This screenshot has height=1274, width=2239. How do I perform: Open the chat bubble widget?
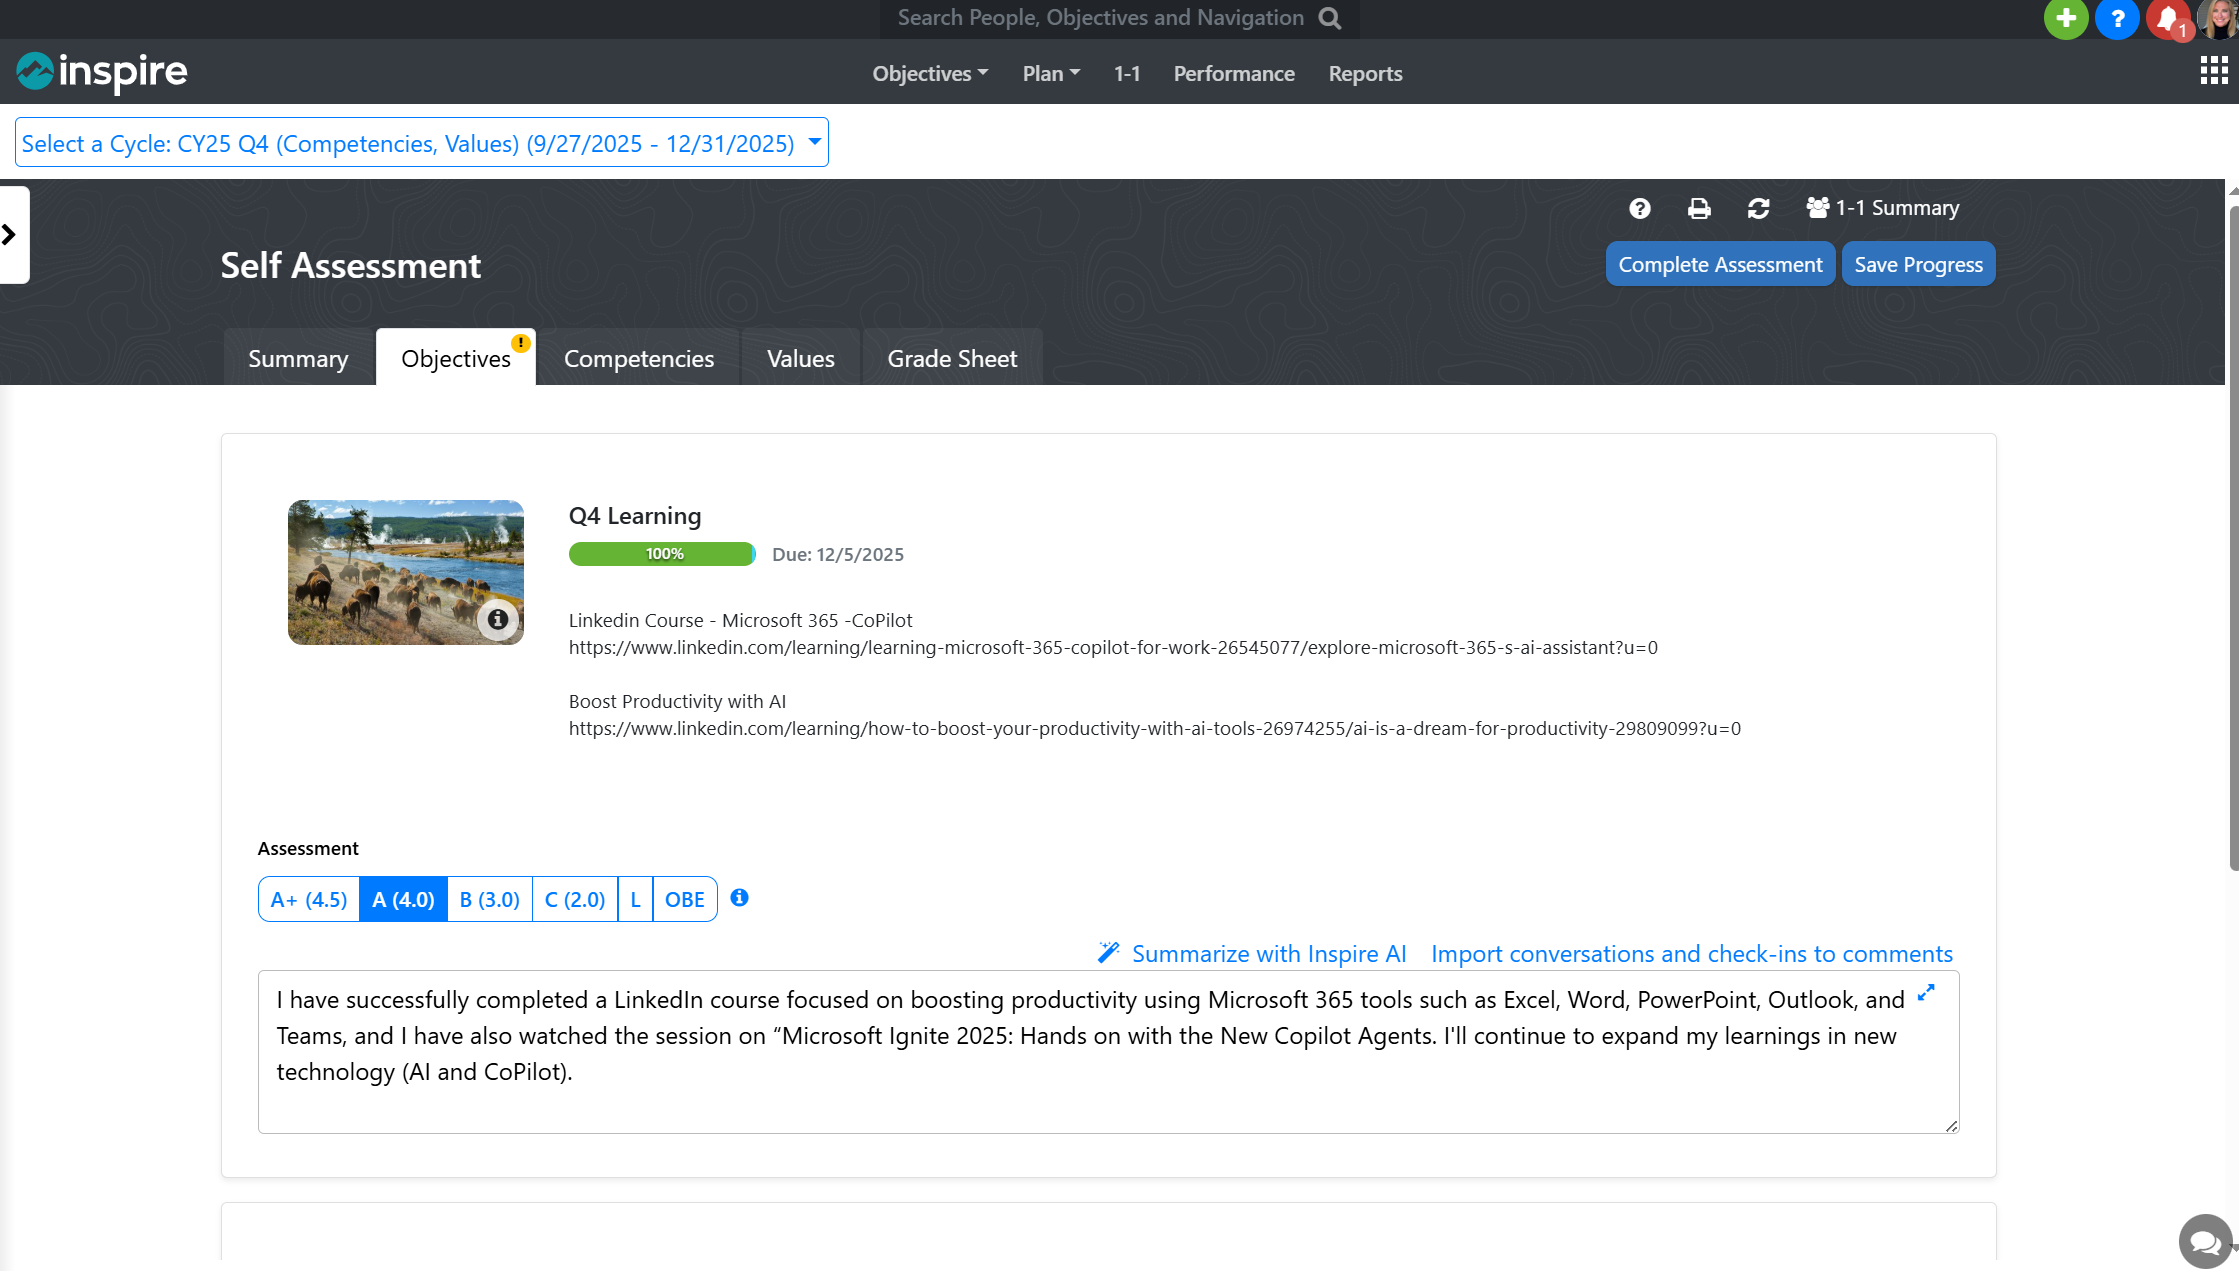[x=2204, y=1241]
